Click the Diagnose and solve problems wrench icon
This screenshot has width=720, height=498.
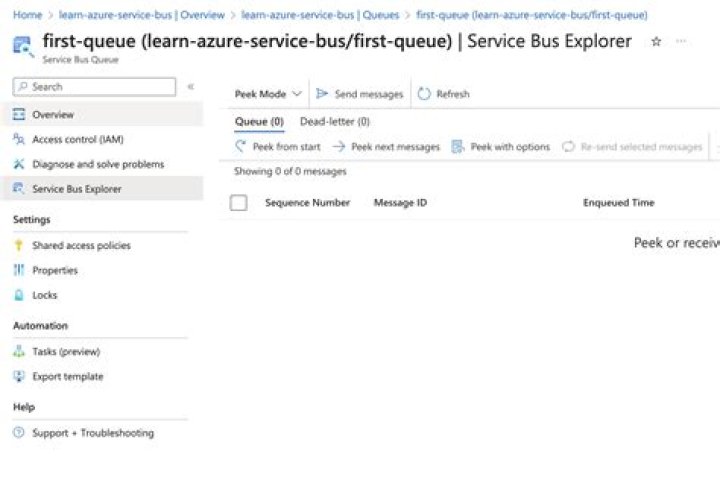[x=19, y=164]
